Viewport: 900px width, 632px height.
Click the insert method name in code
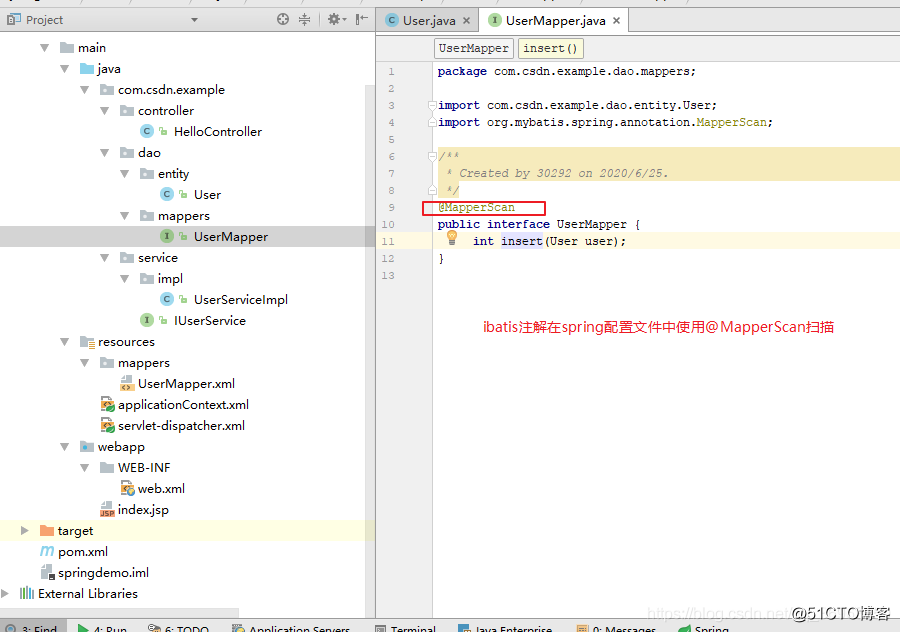point(521,241)
